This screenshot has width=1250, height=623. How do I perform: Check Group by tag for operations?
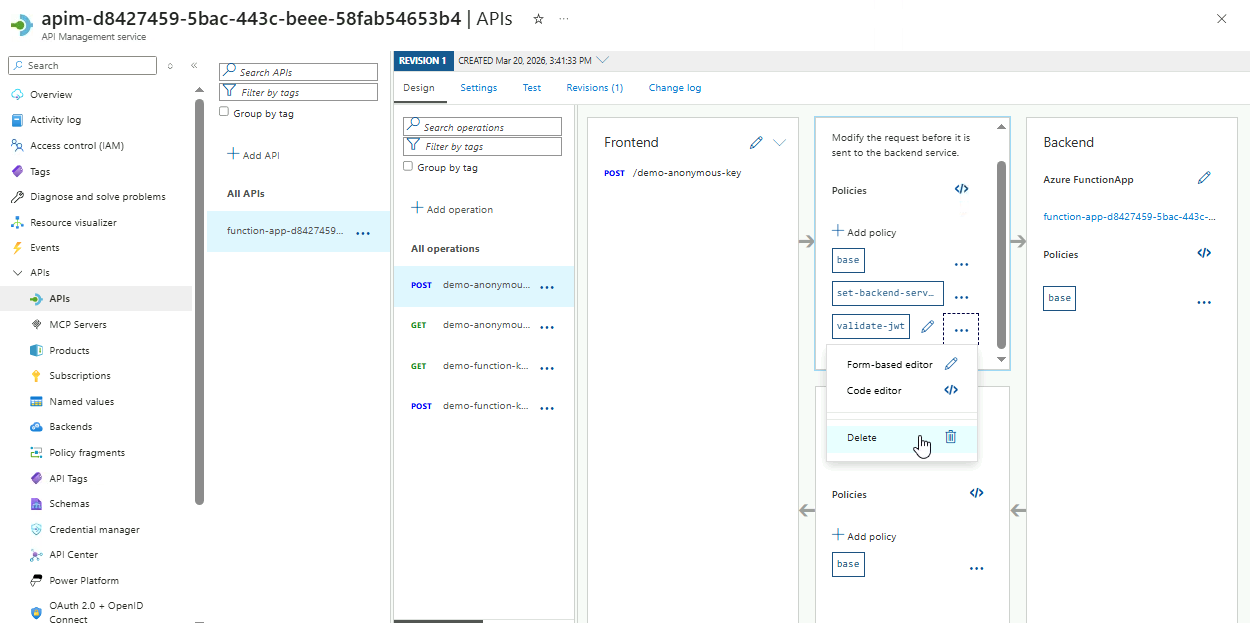(x=408, y=167)
